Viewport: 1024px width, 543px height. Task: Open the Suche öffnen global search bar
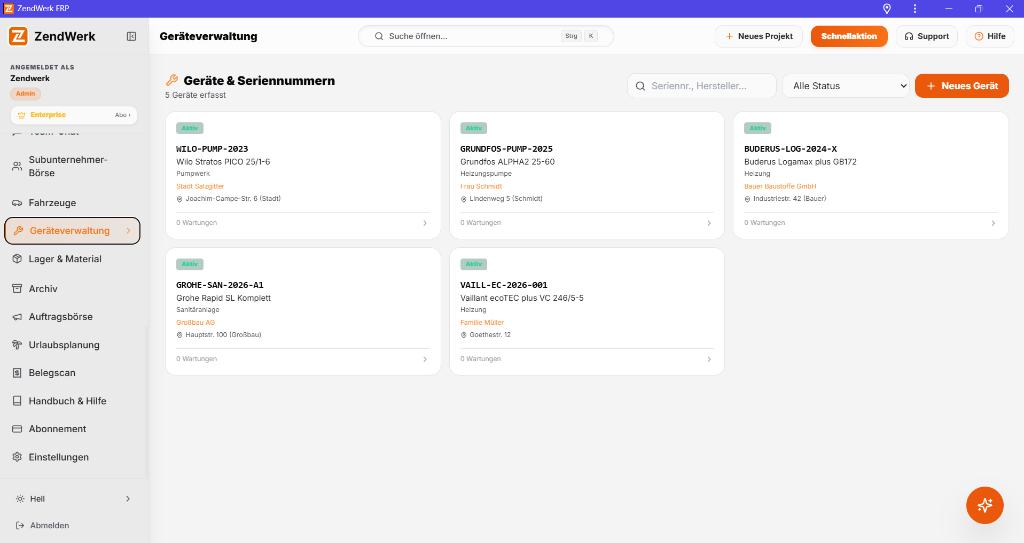[x=486, y=37]
